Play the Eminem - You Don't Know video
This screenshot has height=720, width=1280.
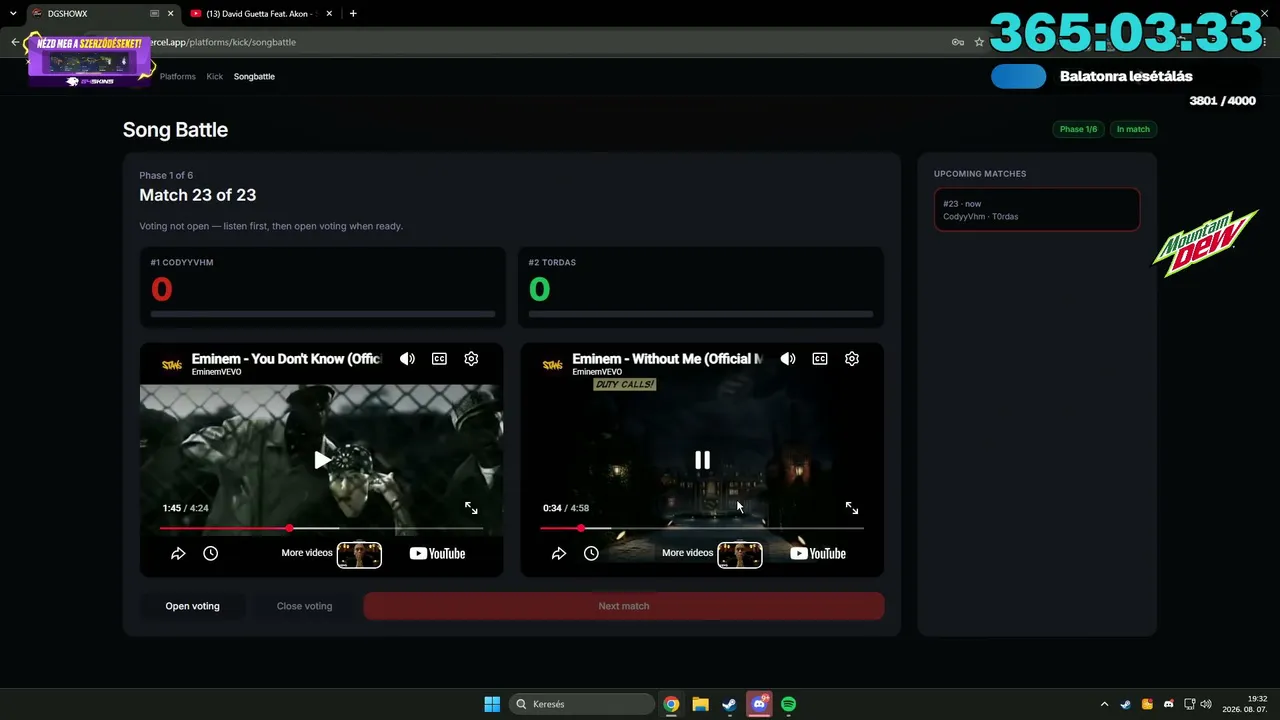tap(322, 460)
